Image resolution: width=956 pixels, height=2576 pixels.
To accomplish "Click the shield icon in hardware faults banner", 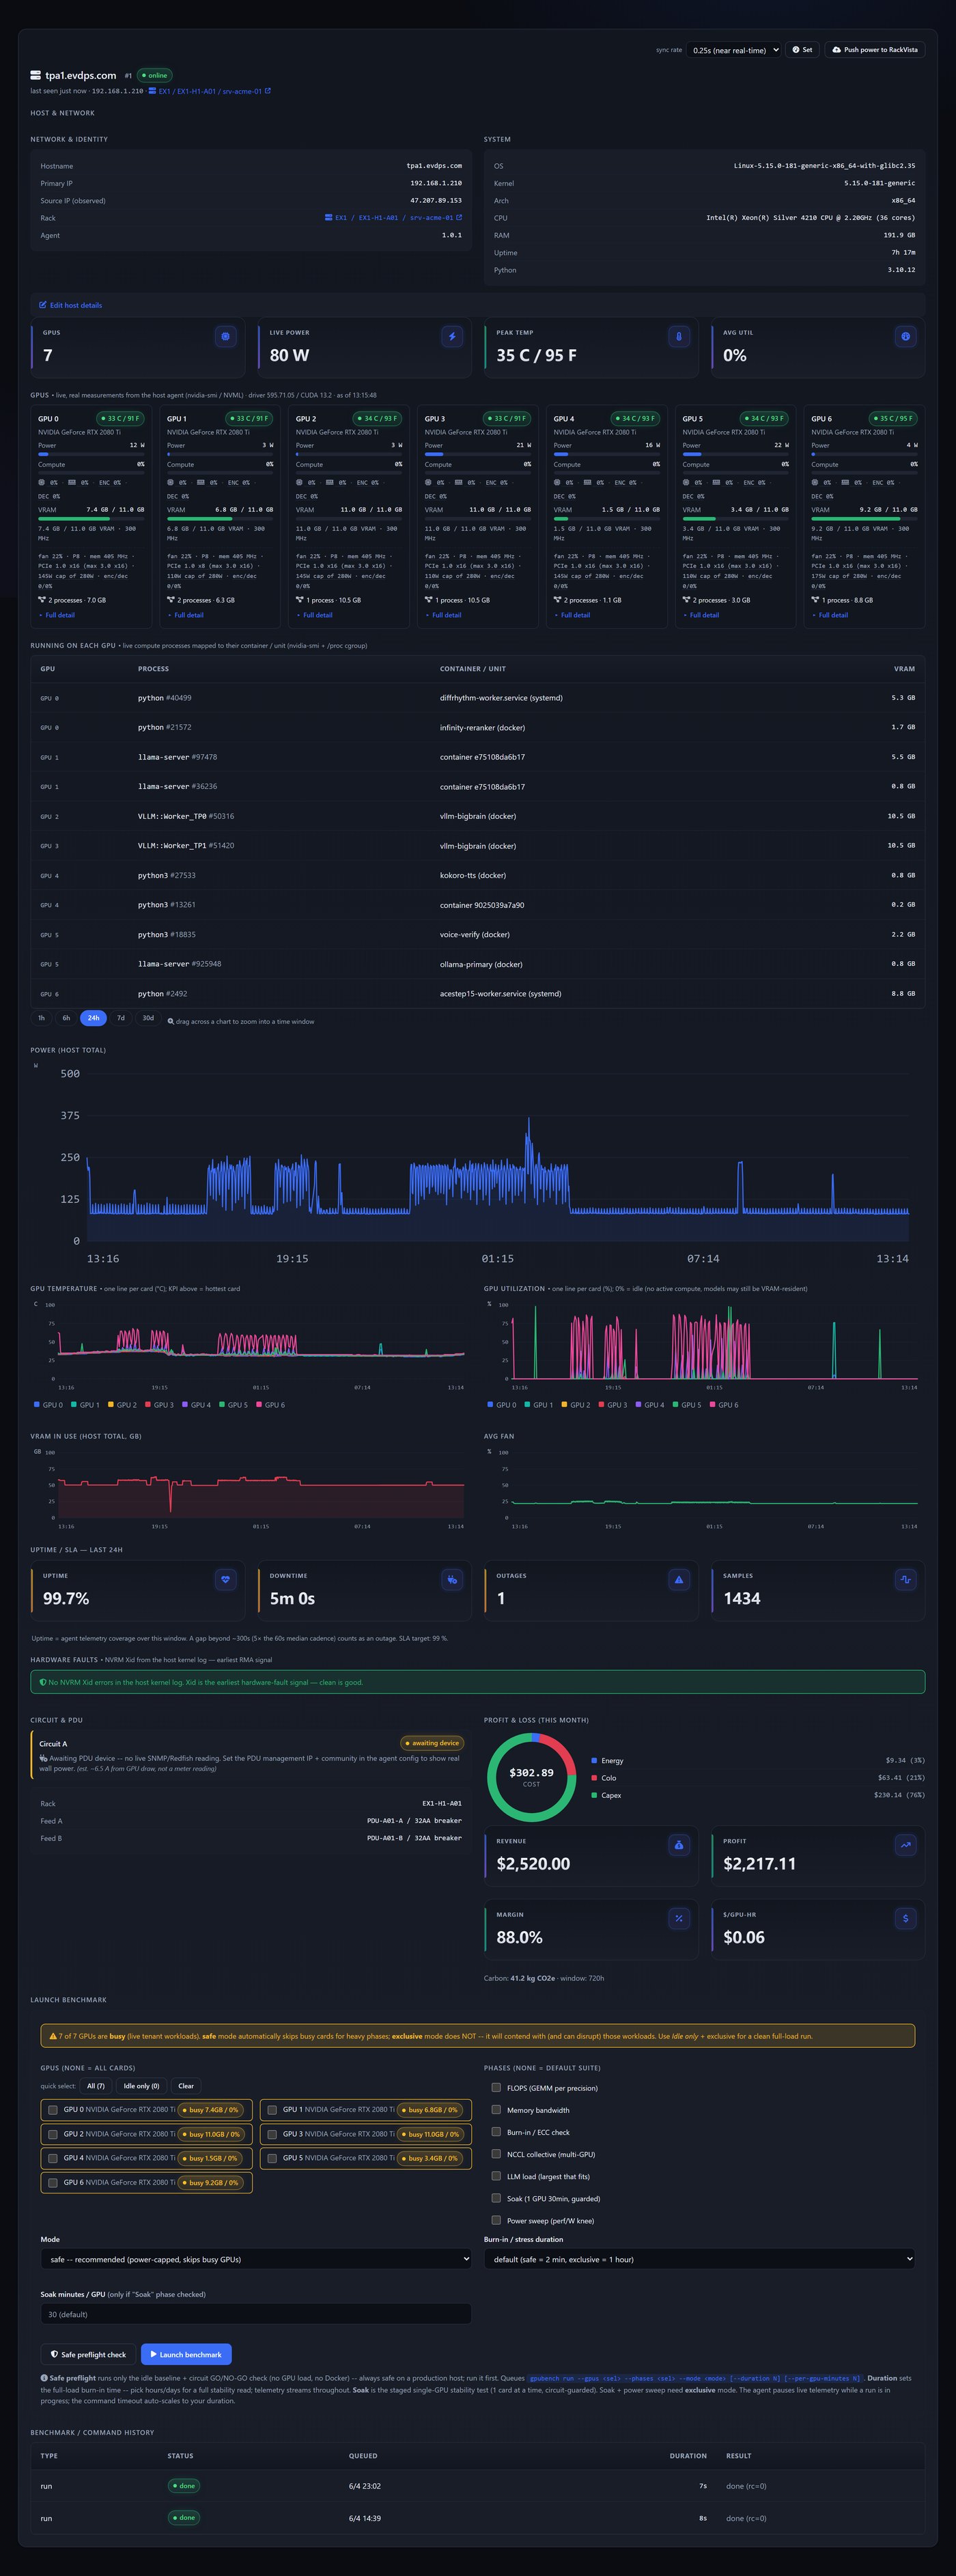I will (x=43, y=1682).
